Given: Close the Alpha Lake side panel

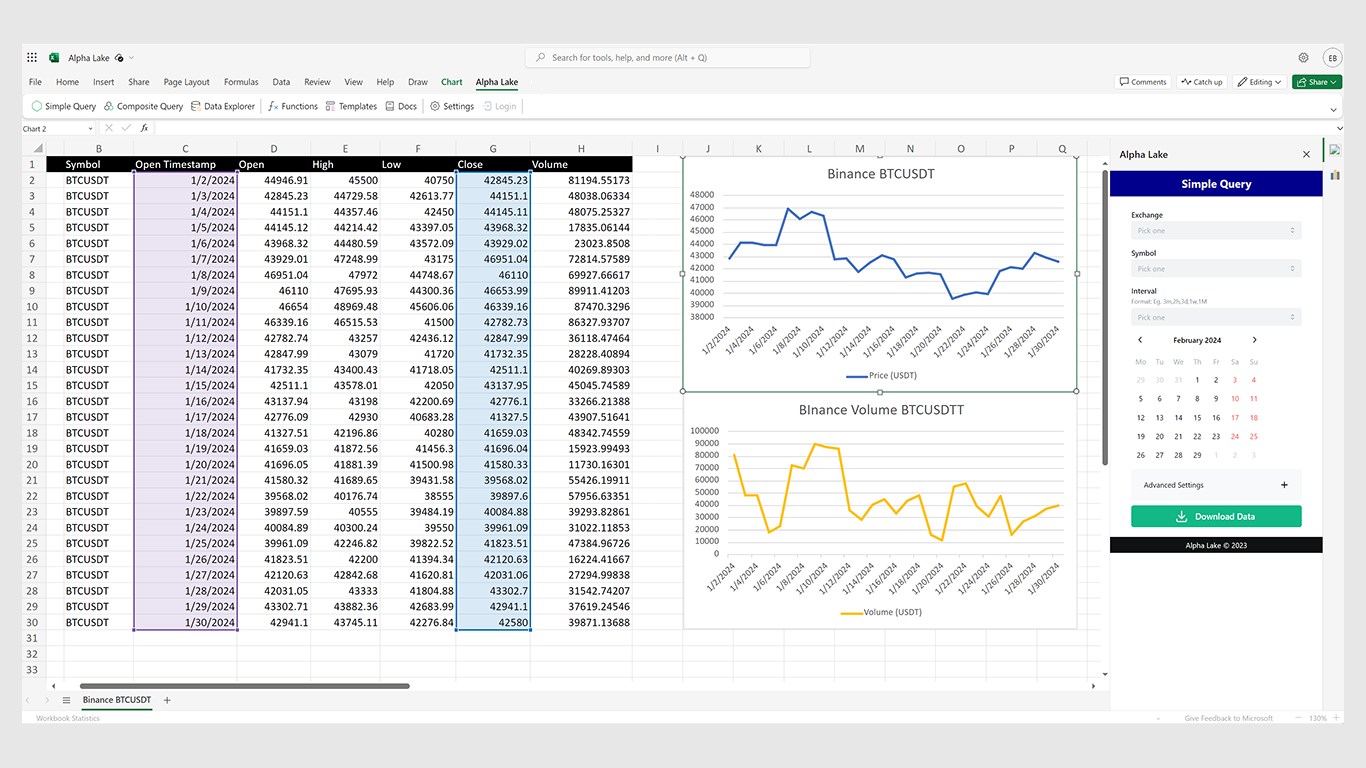Looking at the screenshot, I should point(1306,154).
